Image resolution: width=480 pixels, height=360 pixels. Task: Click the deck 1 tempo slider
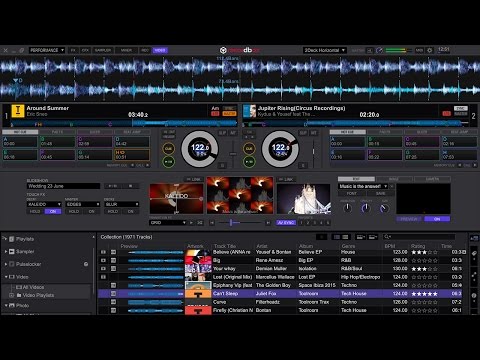click(x=233, y=154)
